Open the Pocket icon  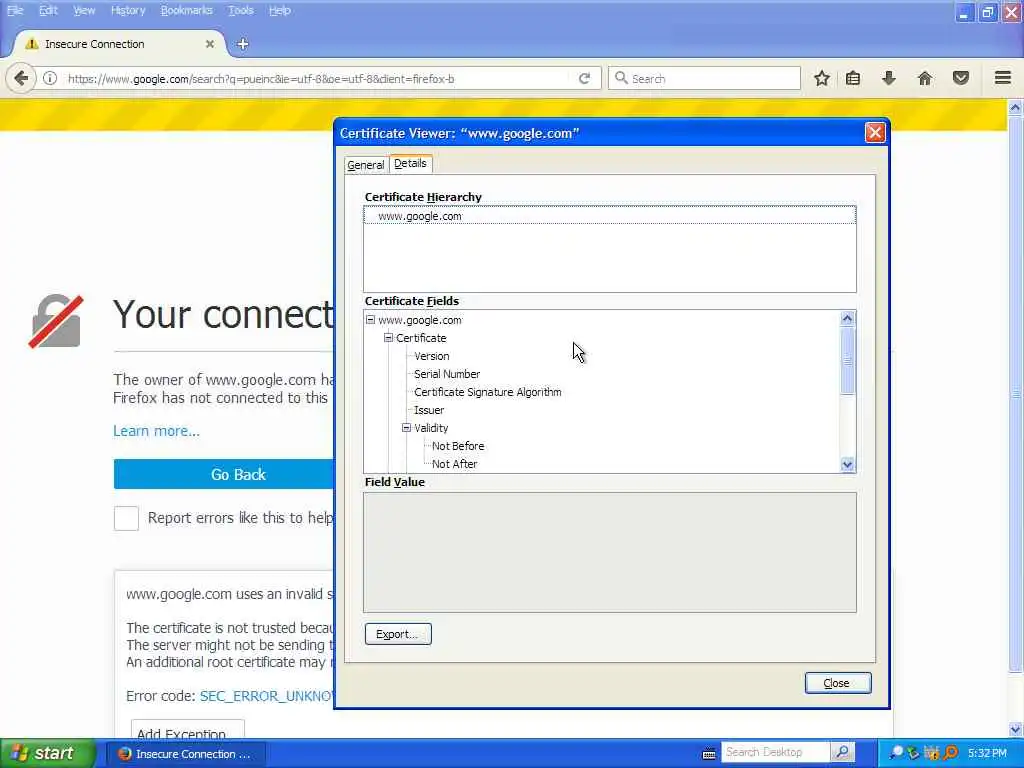[x=961, y=78]
